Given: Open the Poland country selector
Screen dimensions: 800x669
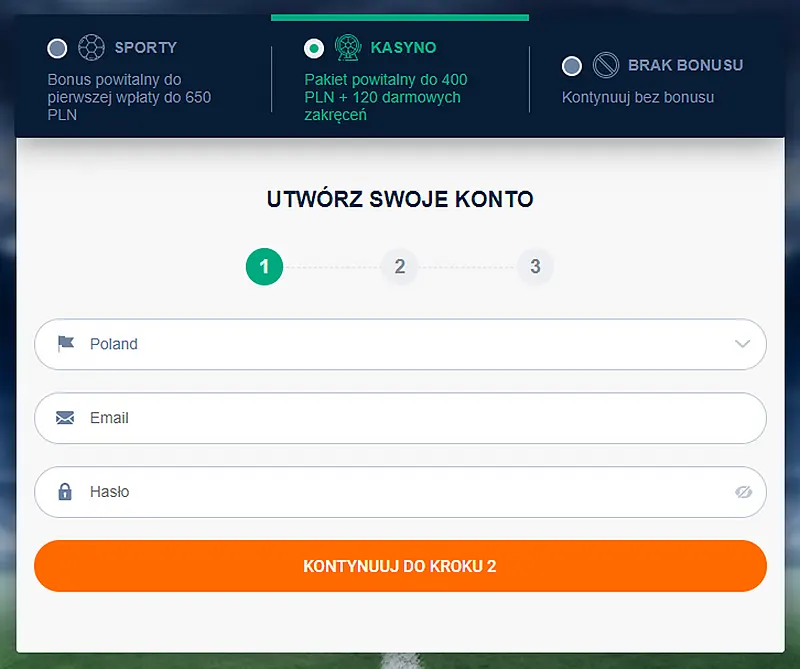Looking at the screenshot, I should pyautogui.click(x=400, y=344).
